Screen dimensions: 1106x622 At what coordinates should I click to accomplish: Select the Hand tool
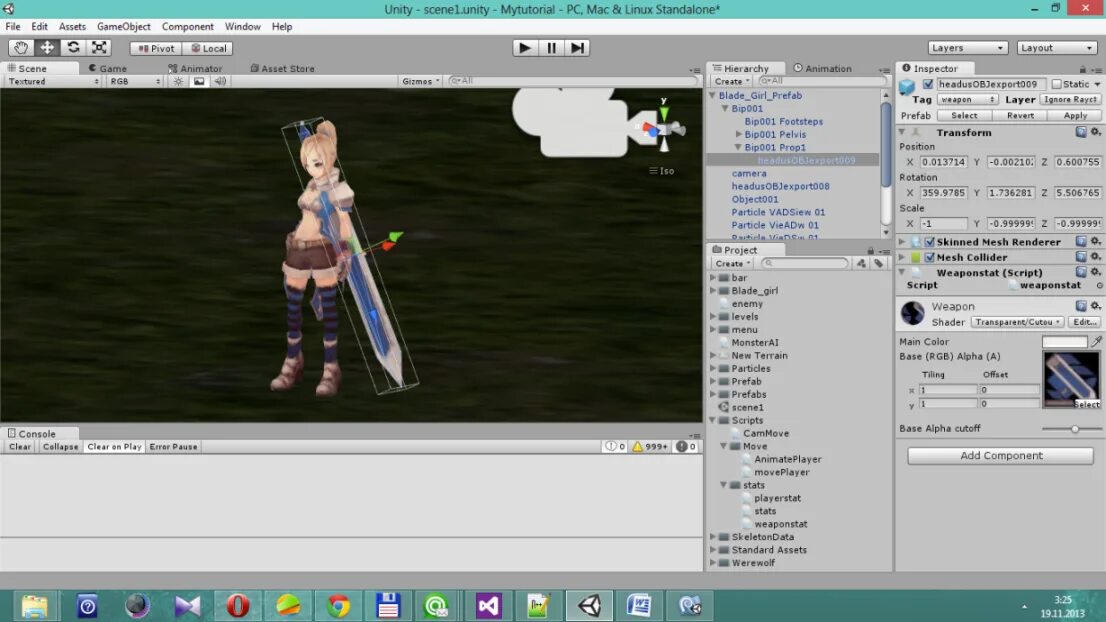20,47
